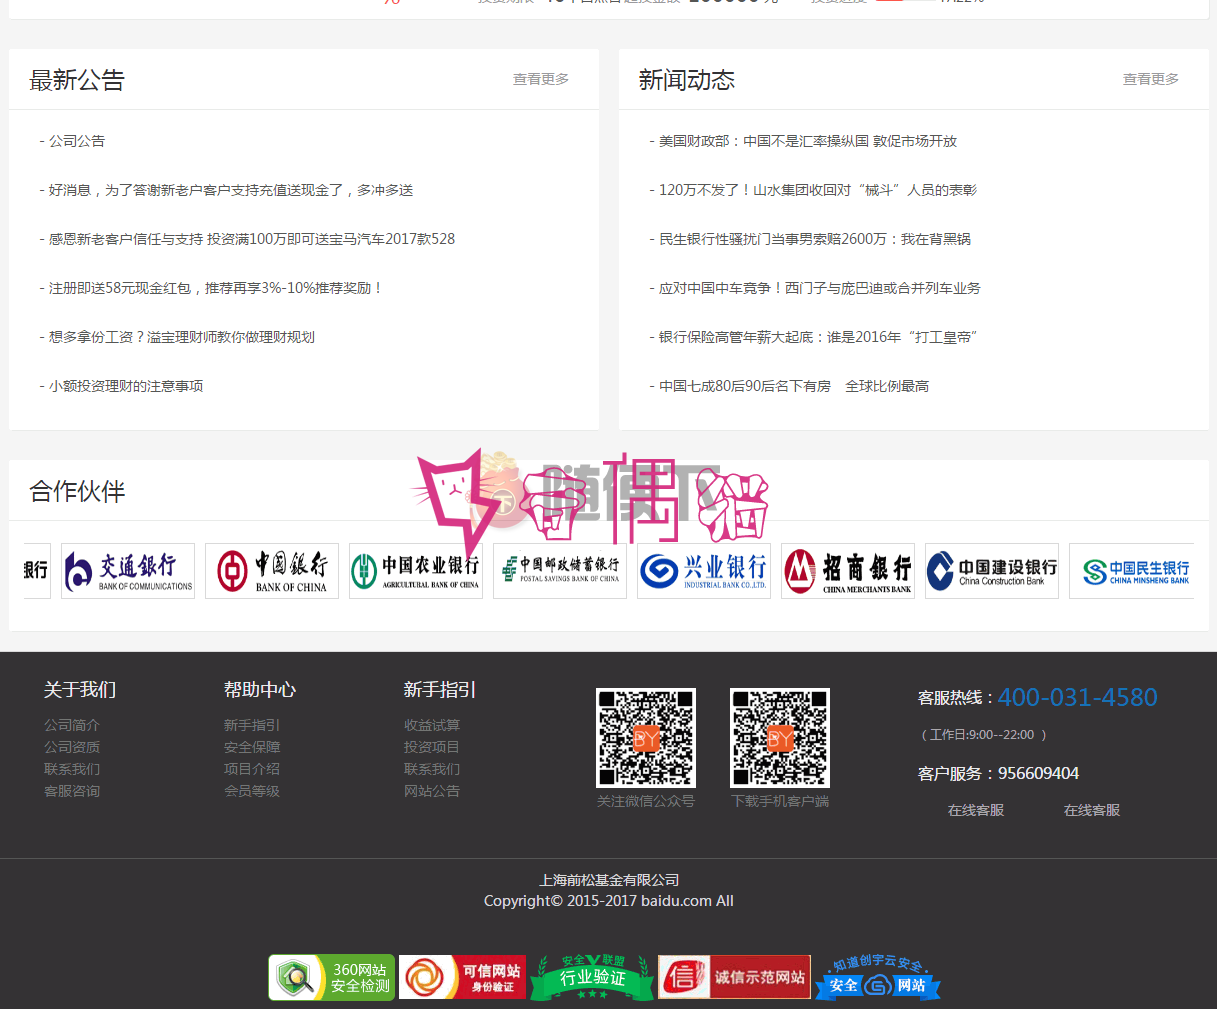Click the 下载手机客户端 caption

780,801
